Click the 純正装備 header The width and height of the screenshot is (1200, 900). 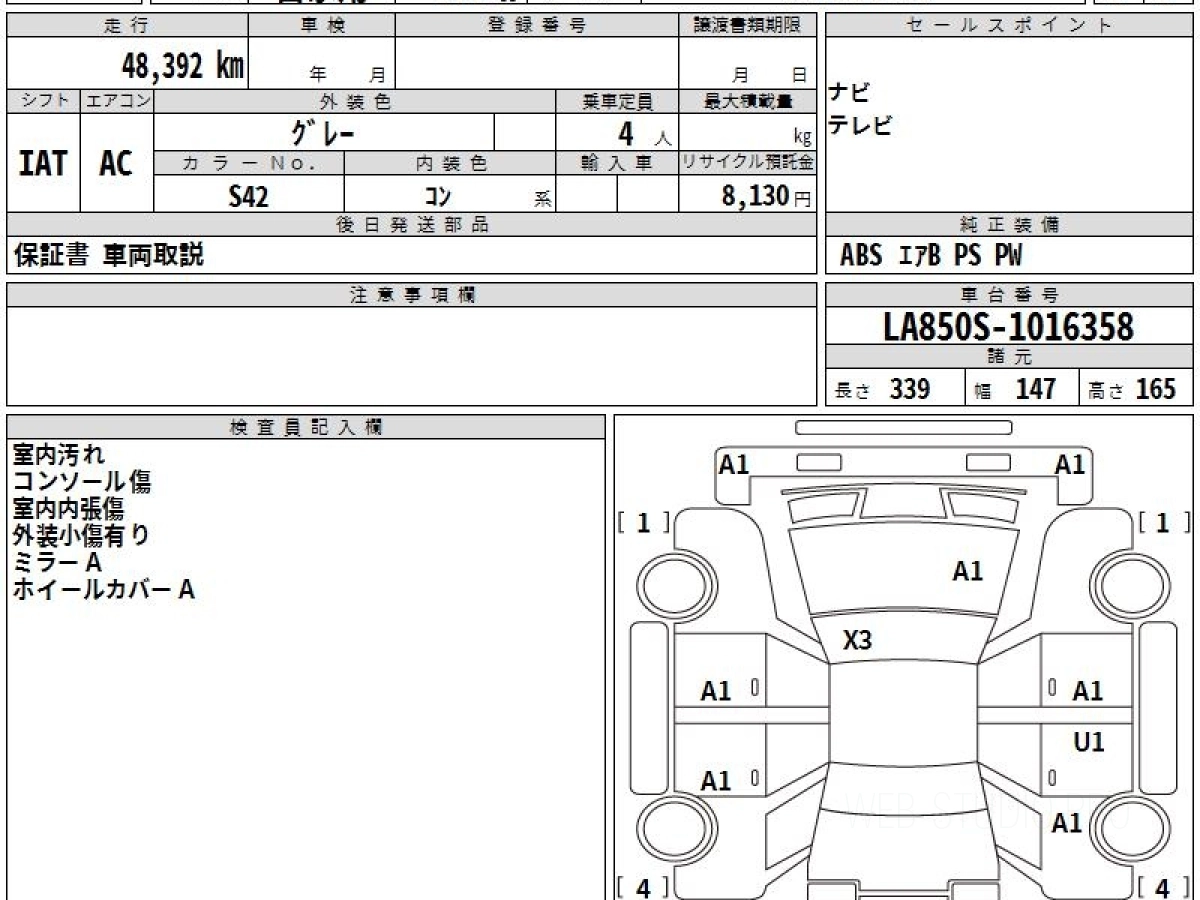[1009, 225]
